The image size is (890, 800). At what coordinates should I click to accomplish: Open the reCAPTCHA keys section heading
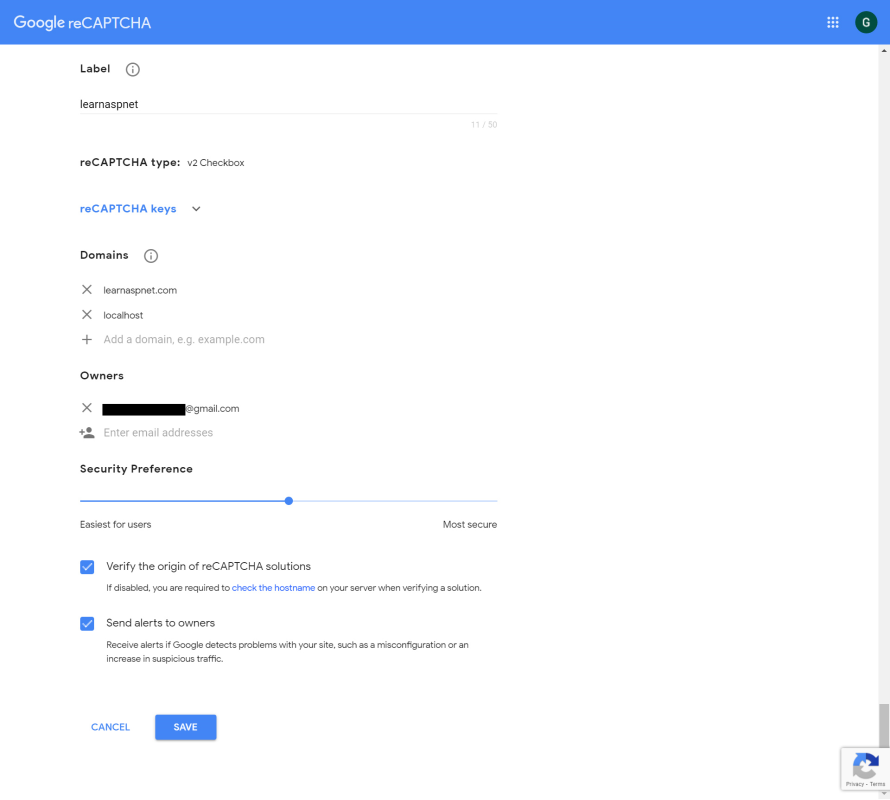click(128, 209)
